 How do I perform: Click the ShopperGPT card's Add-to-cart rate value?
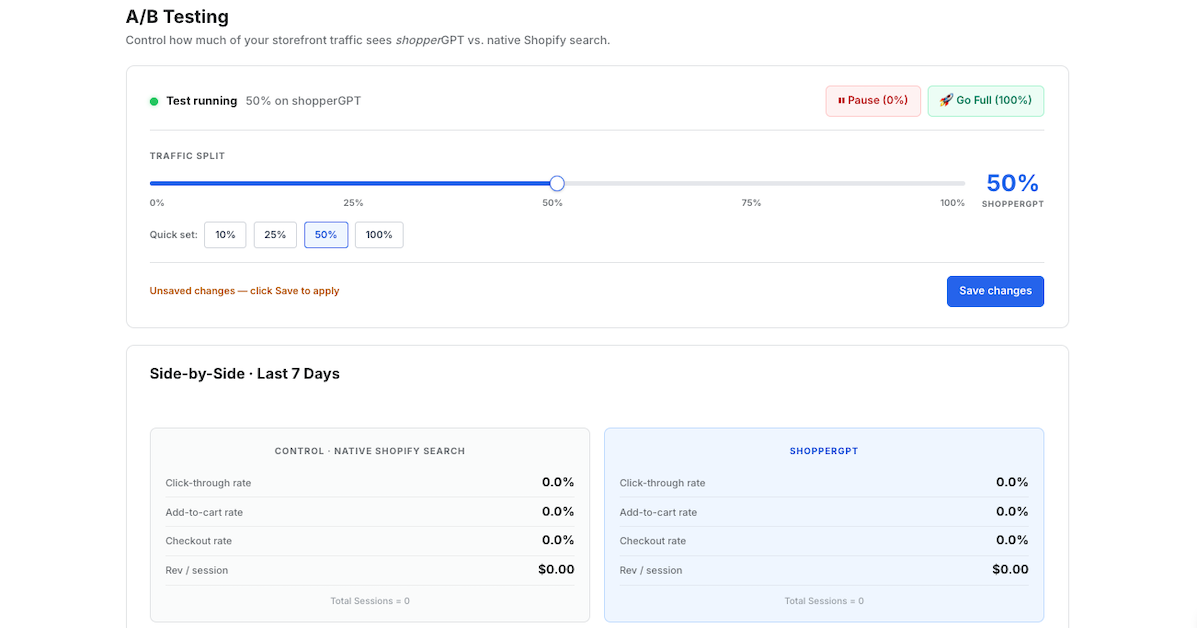click(x=1012, y=511)
